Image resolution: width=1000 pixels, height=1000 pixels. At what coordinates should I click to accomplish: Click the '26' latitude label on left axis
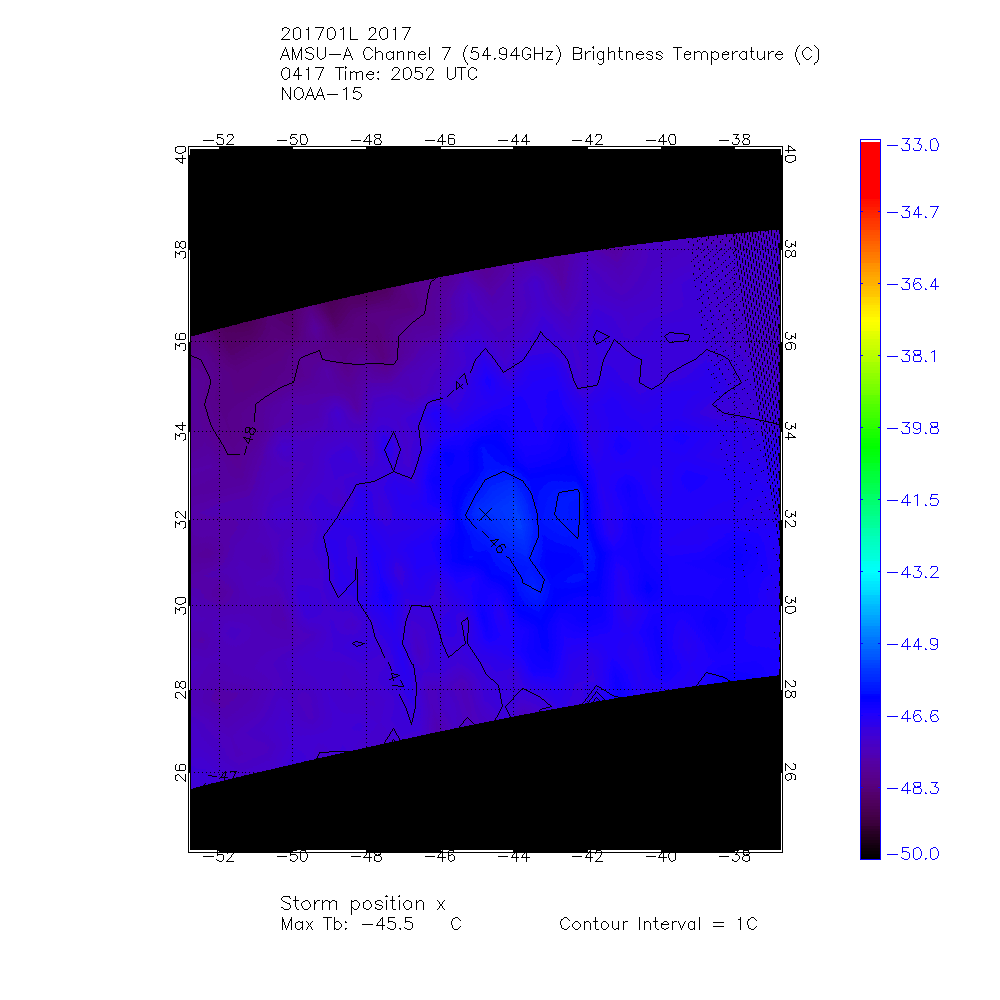pos(181,772)
